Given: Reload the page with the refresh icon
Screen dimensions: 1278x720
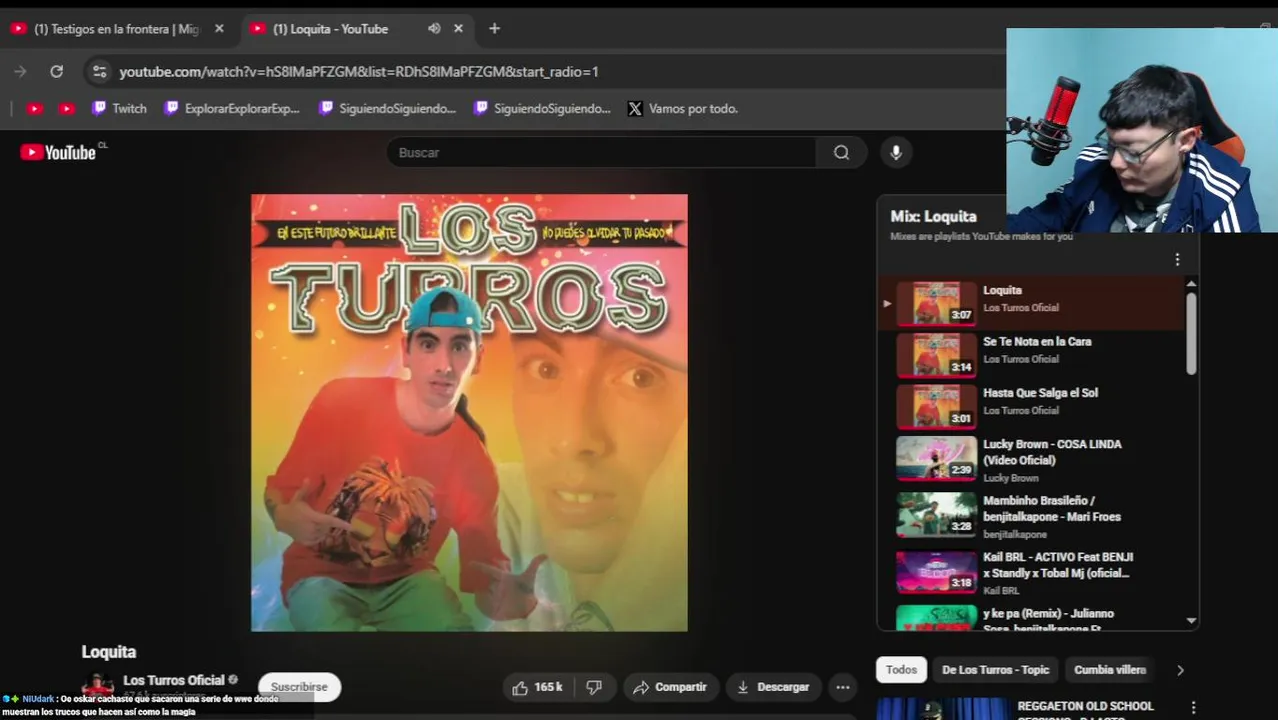Looking at the screenshot, I should pyautogui.click(x=57, y=71).
